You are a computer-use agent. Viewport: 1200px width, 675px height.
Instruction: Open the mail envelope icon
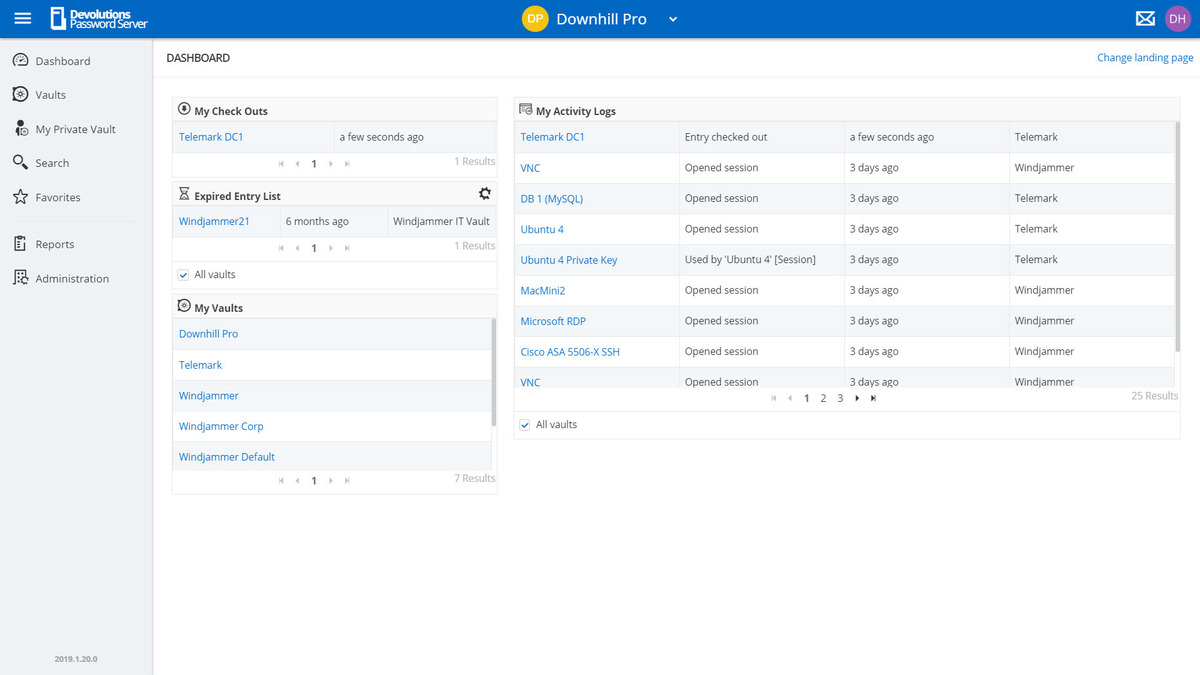pyautogui.click(x=1145, y=19)
